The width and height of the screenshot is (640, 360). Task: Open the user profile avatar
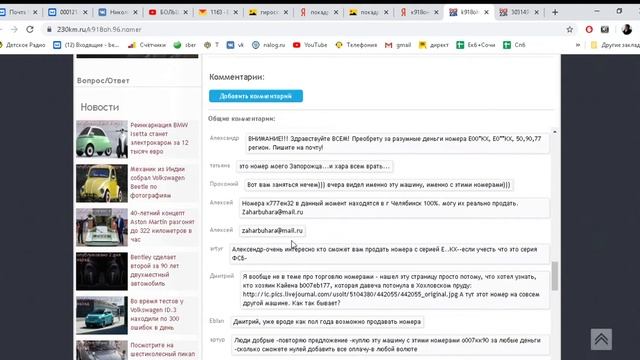point(627,29)
